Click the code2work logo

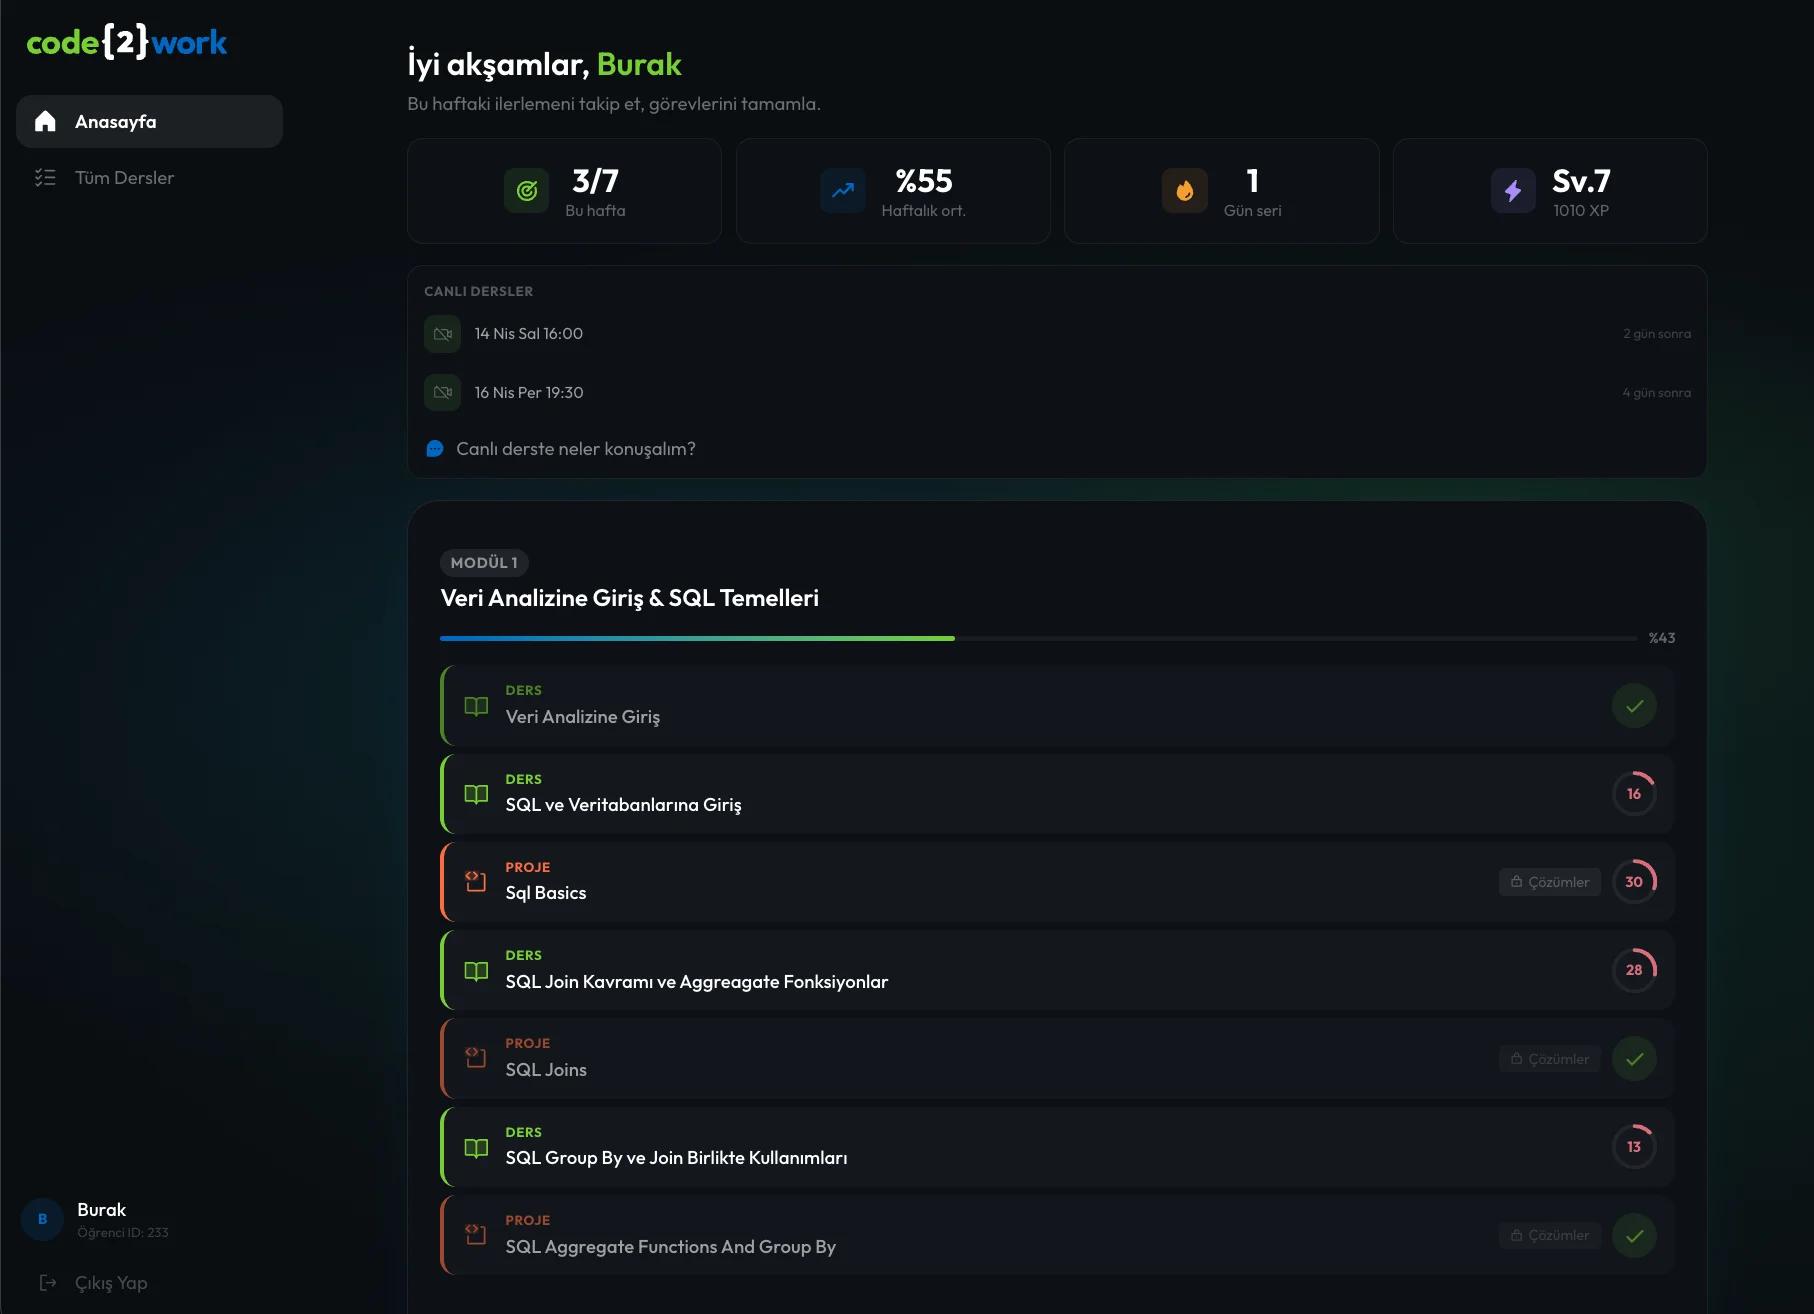[x=126, y=42]
